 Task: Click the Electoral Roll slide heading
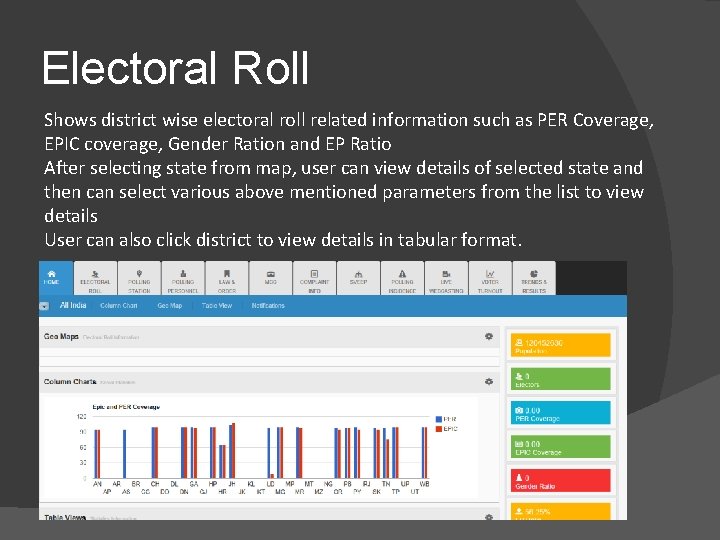click(x=175, y=68)
